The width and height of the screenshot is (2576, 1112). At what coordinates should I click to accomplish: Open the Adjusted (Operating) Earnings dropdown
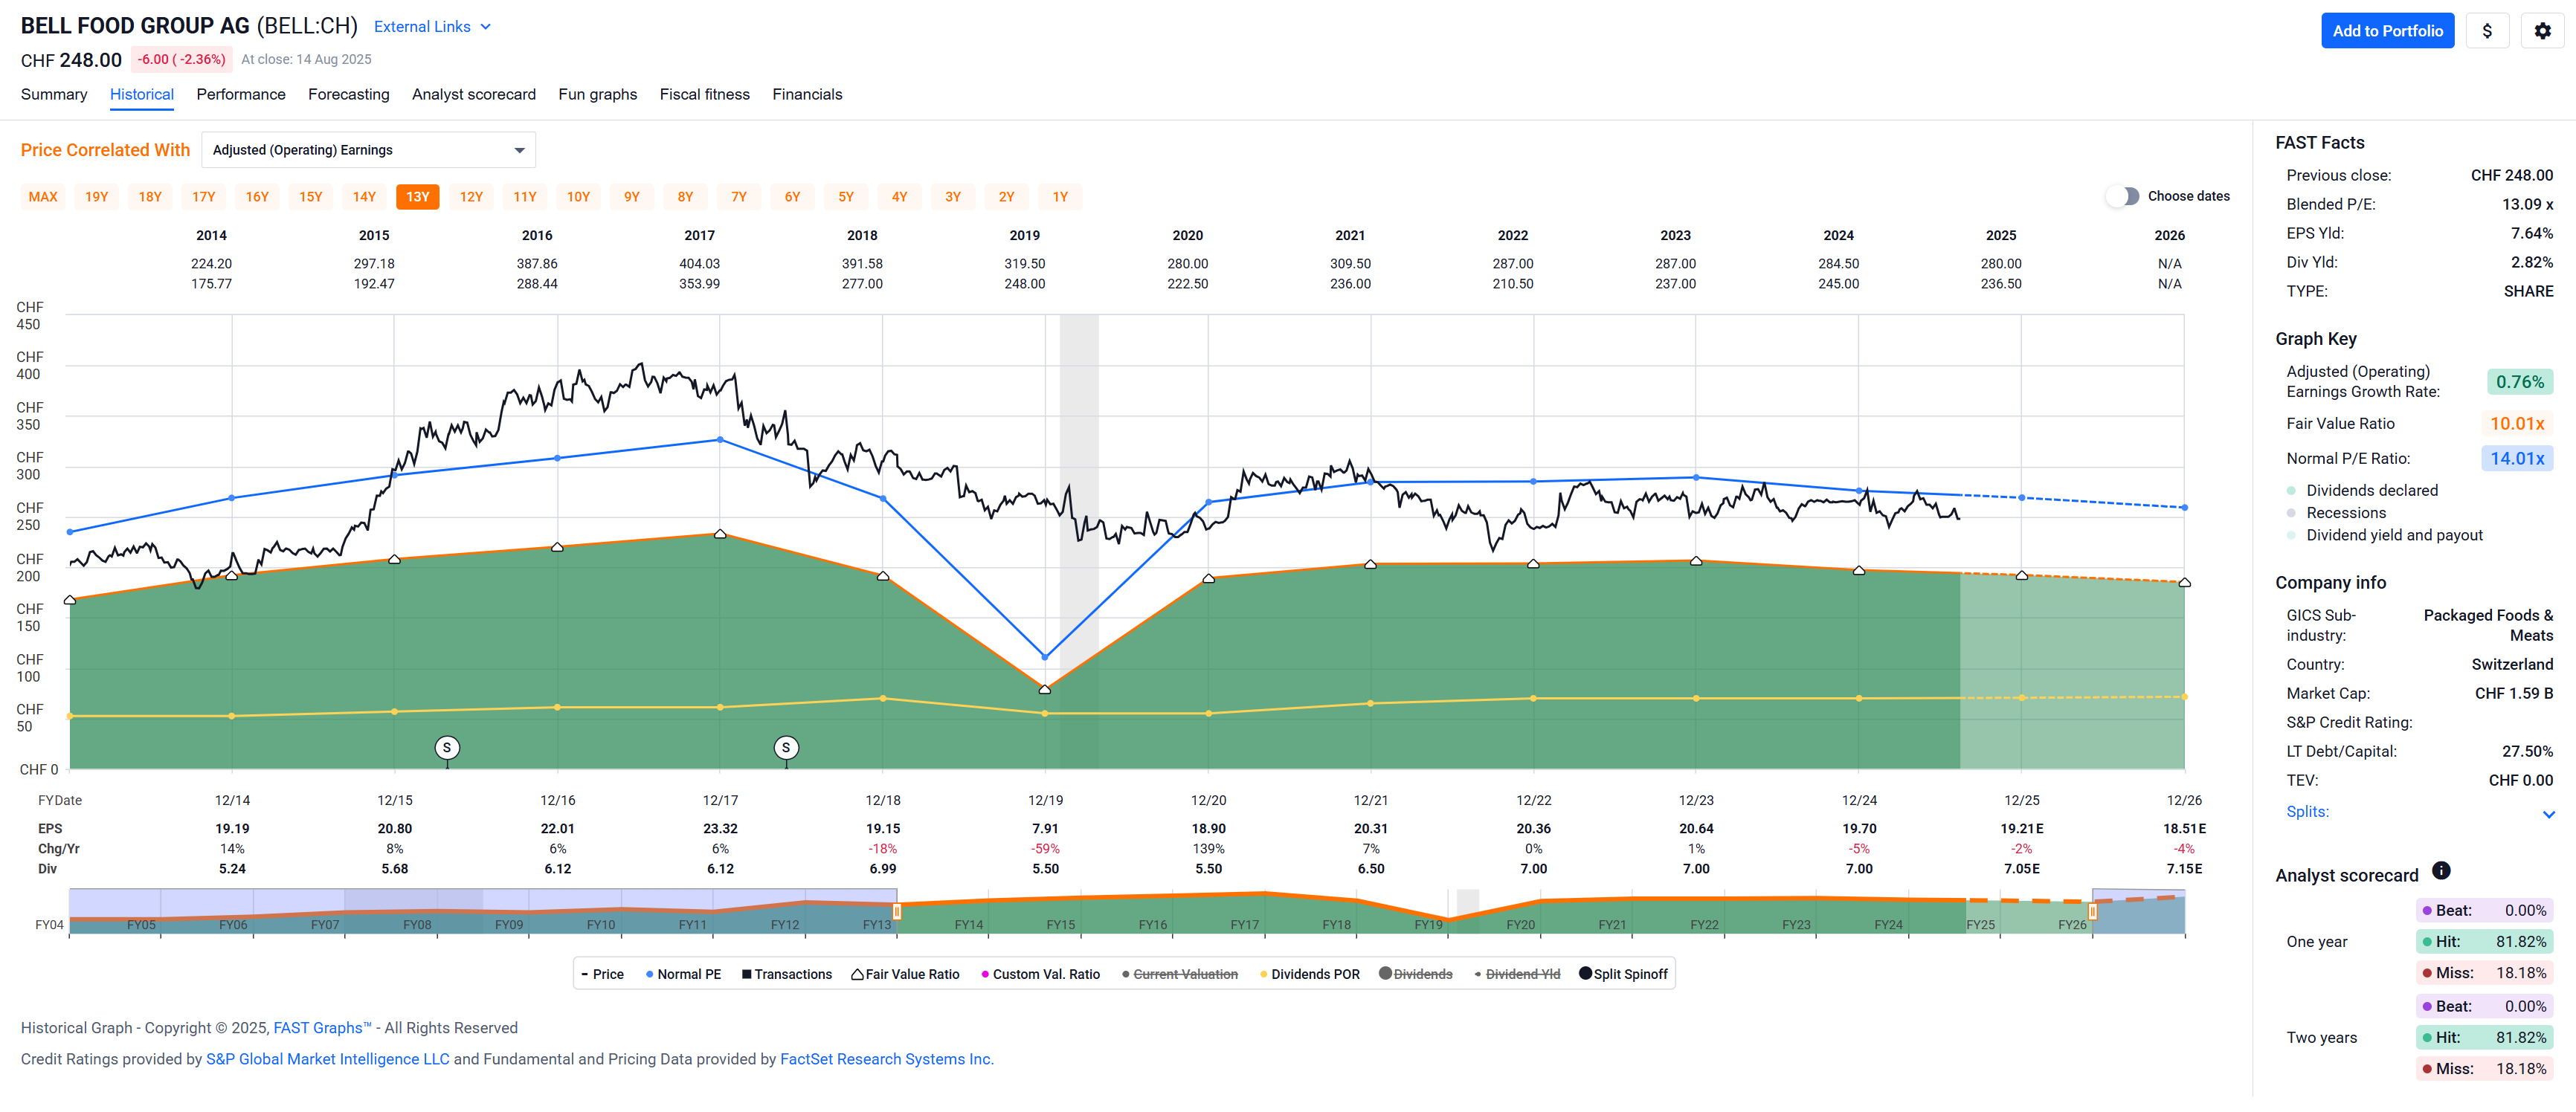click(368, 150)
